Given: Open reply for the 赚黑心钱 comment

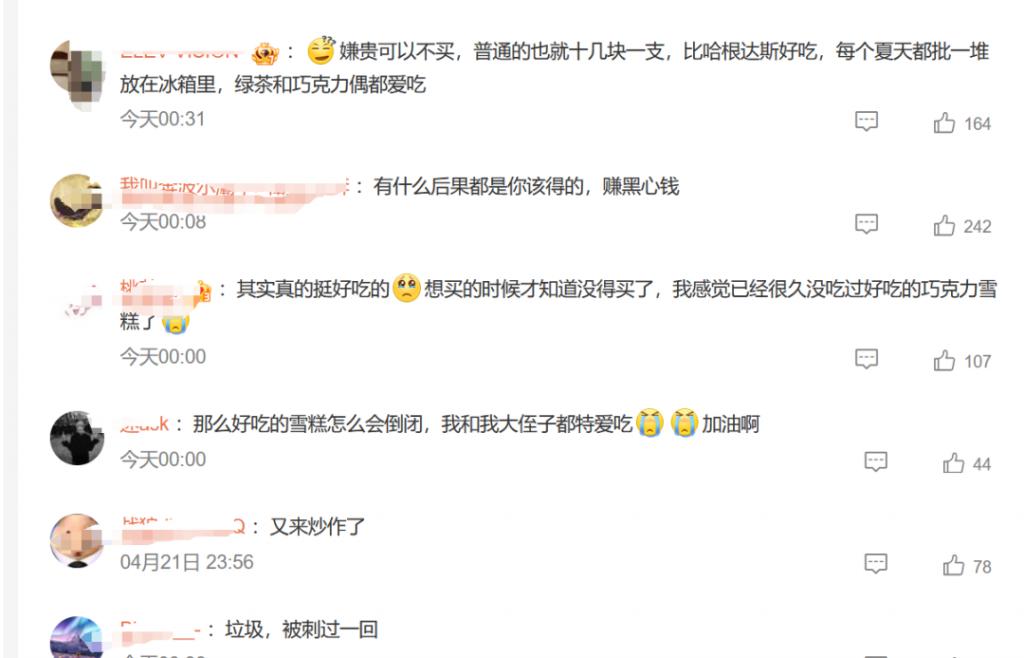Looking at the screenshot, I should (867, 224).
